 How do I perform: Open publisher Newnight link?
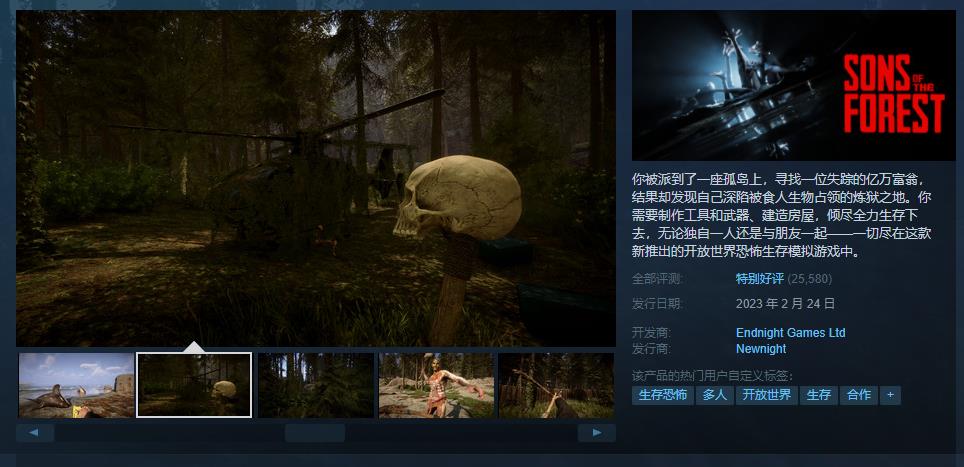[761, 349]
